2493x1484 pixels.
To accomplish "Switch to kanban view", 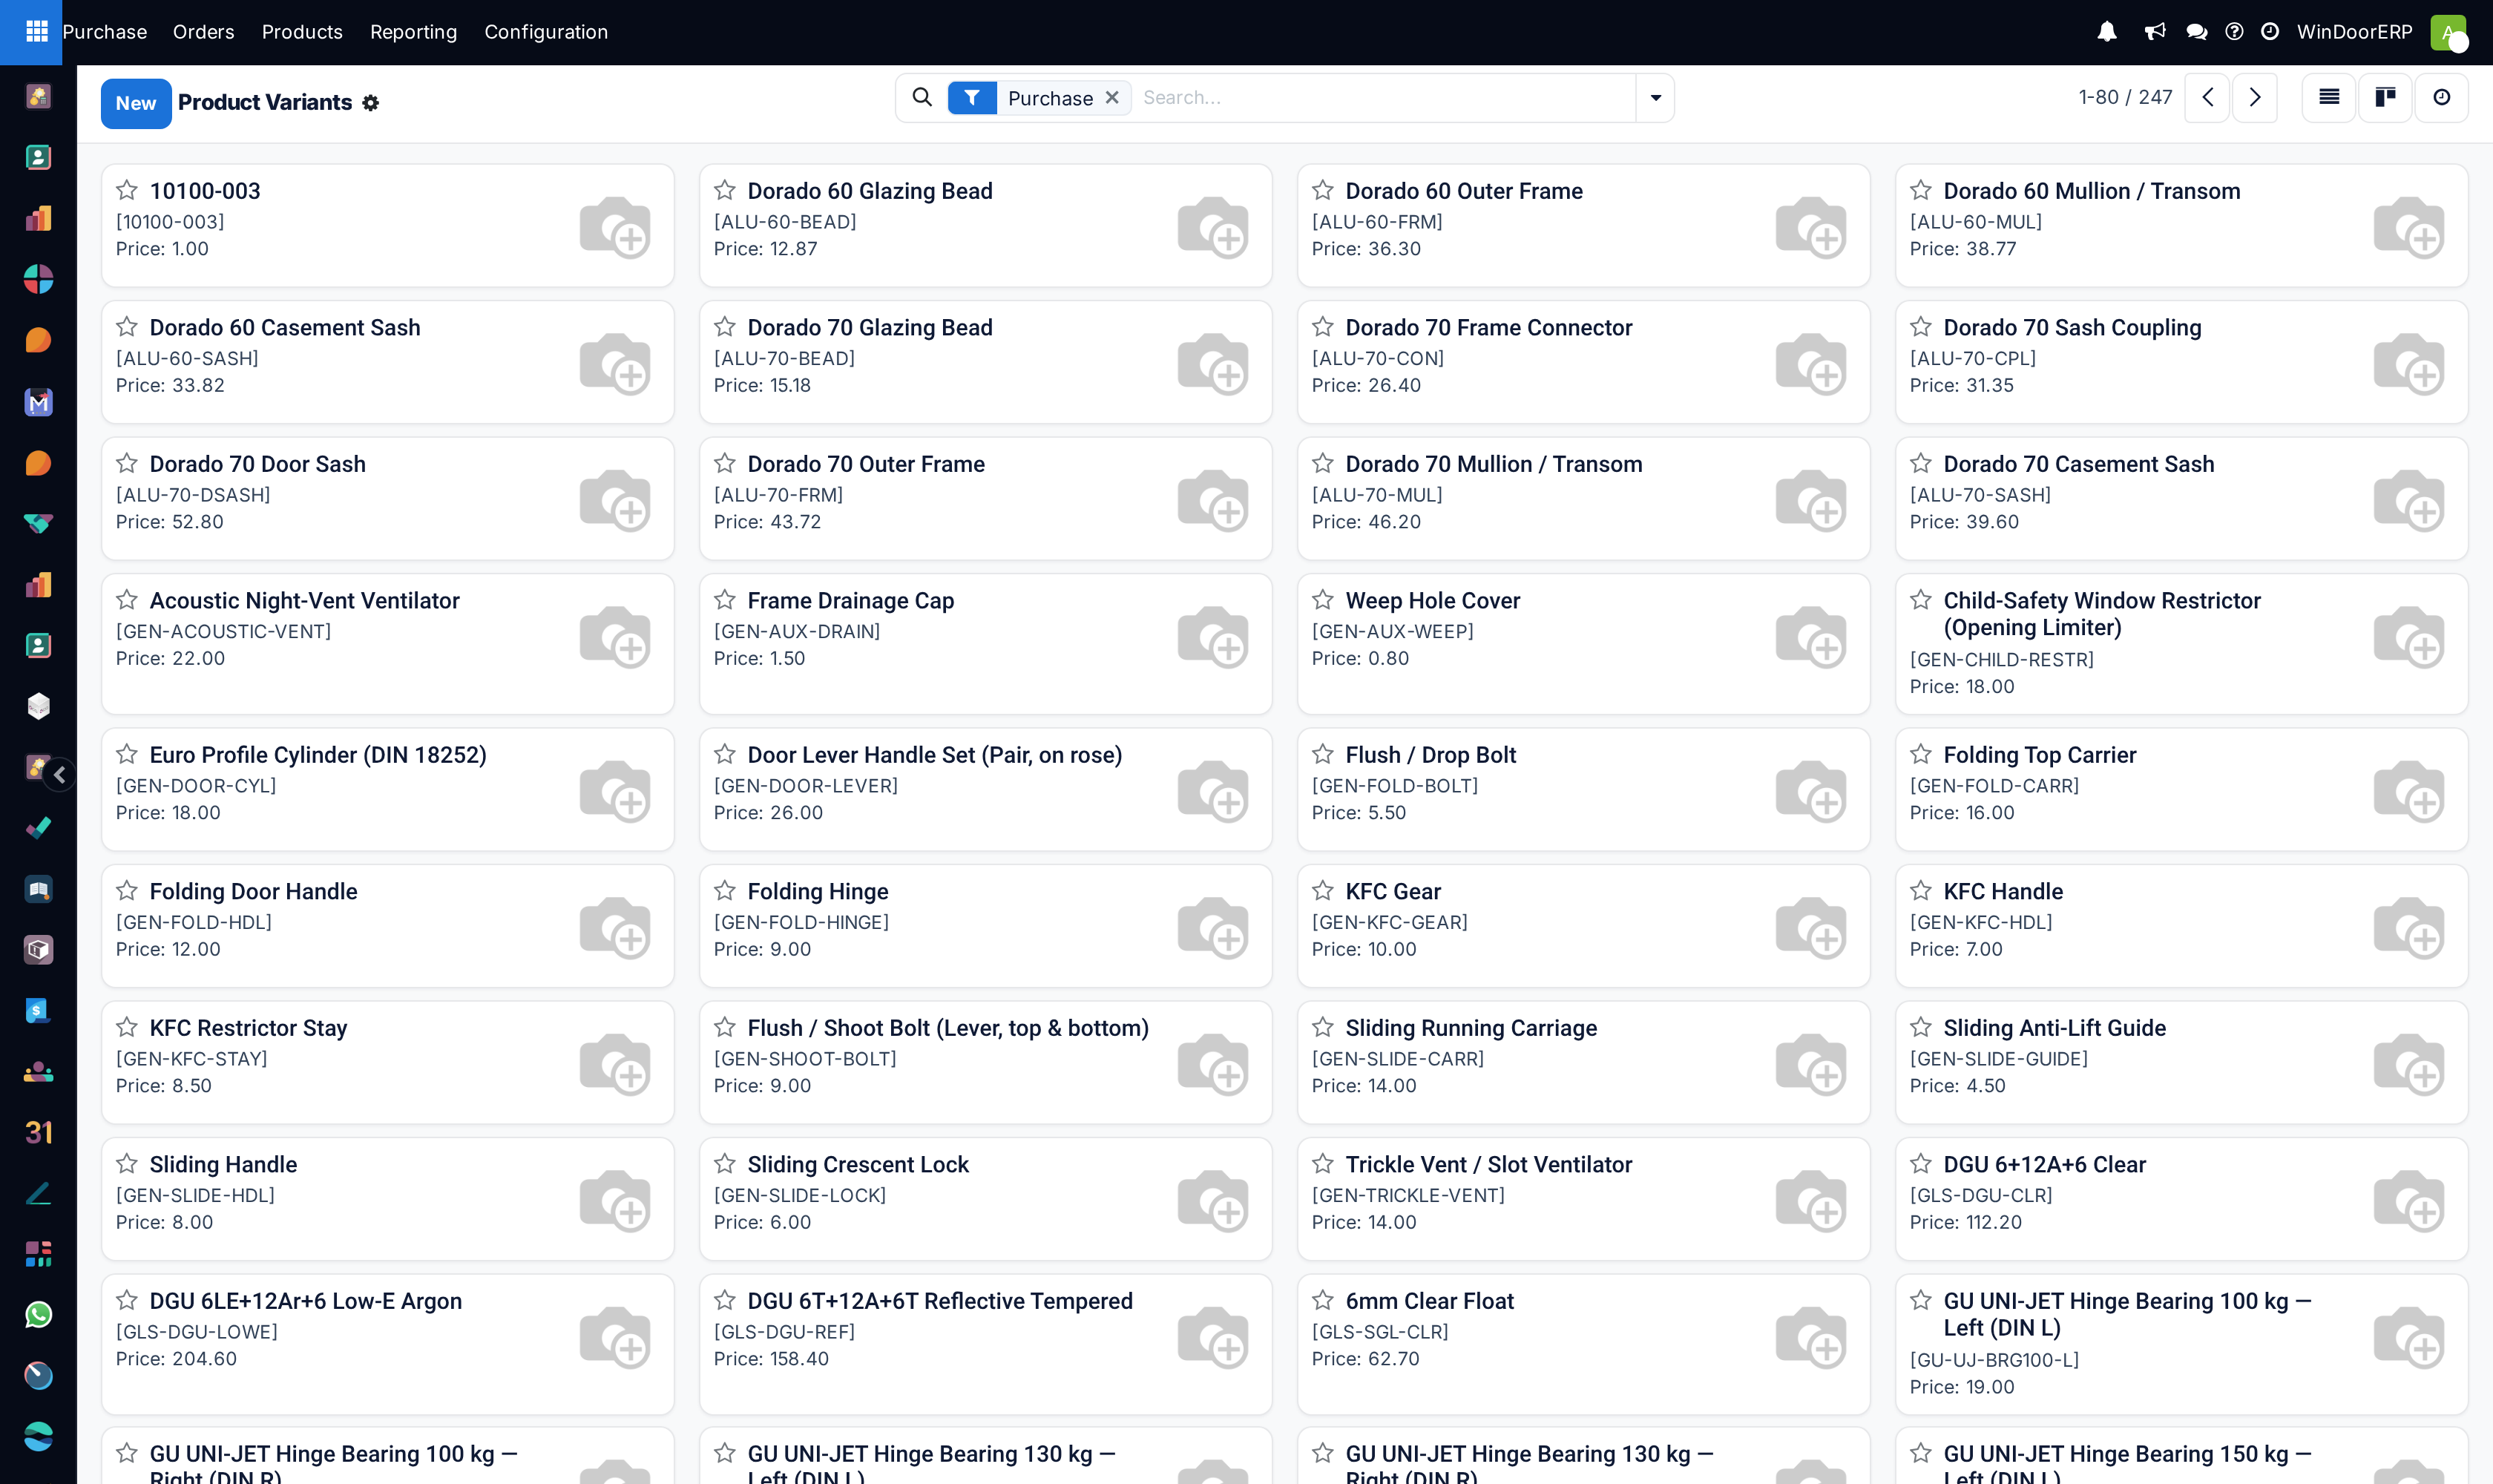I will (x=2386, y=97).
